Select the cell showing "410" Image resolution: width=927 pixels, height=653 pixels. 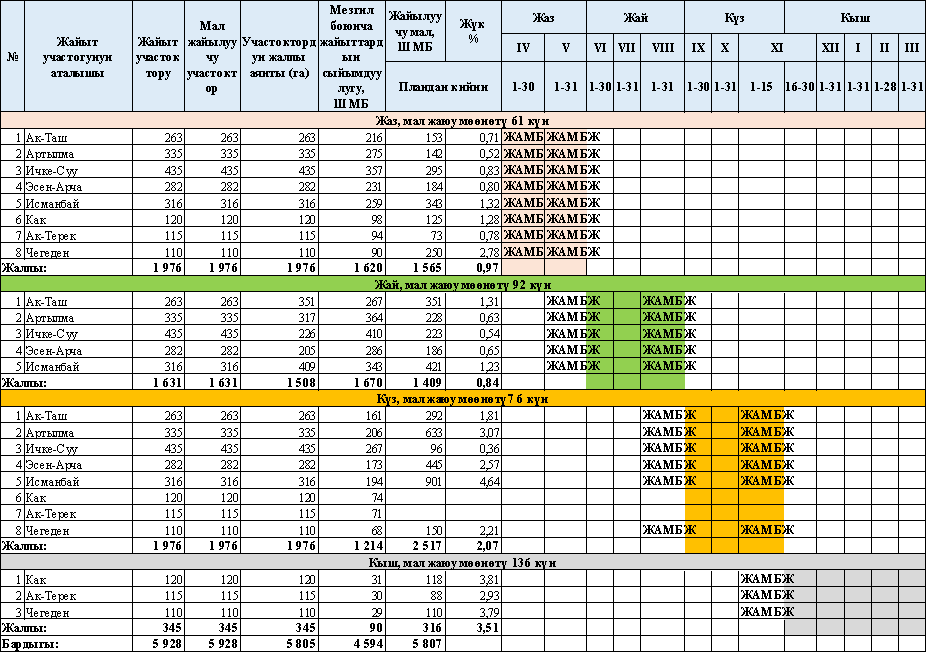pos(352,334)
